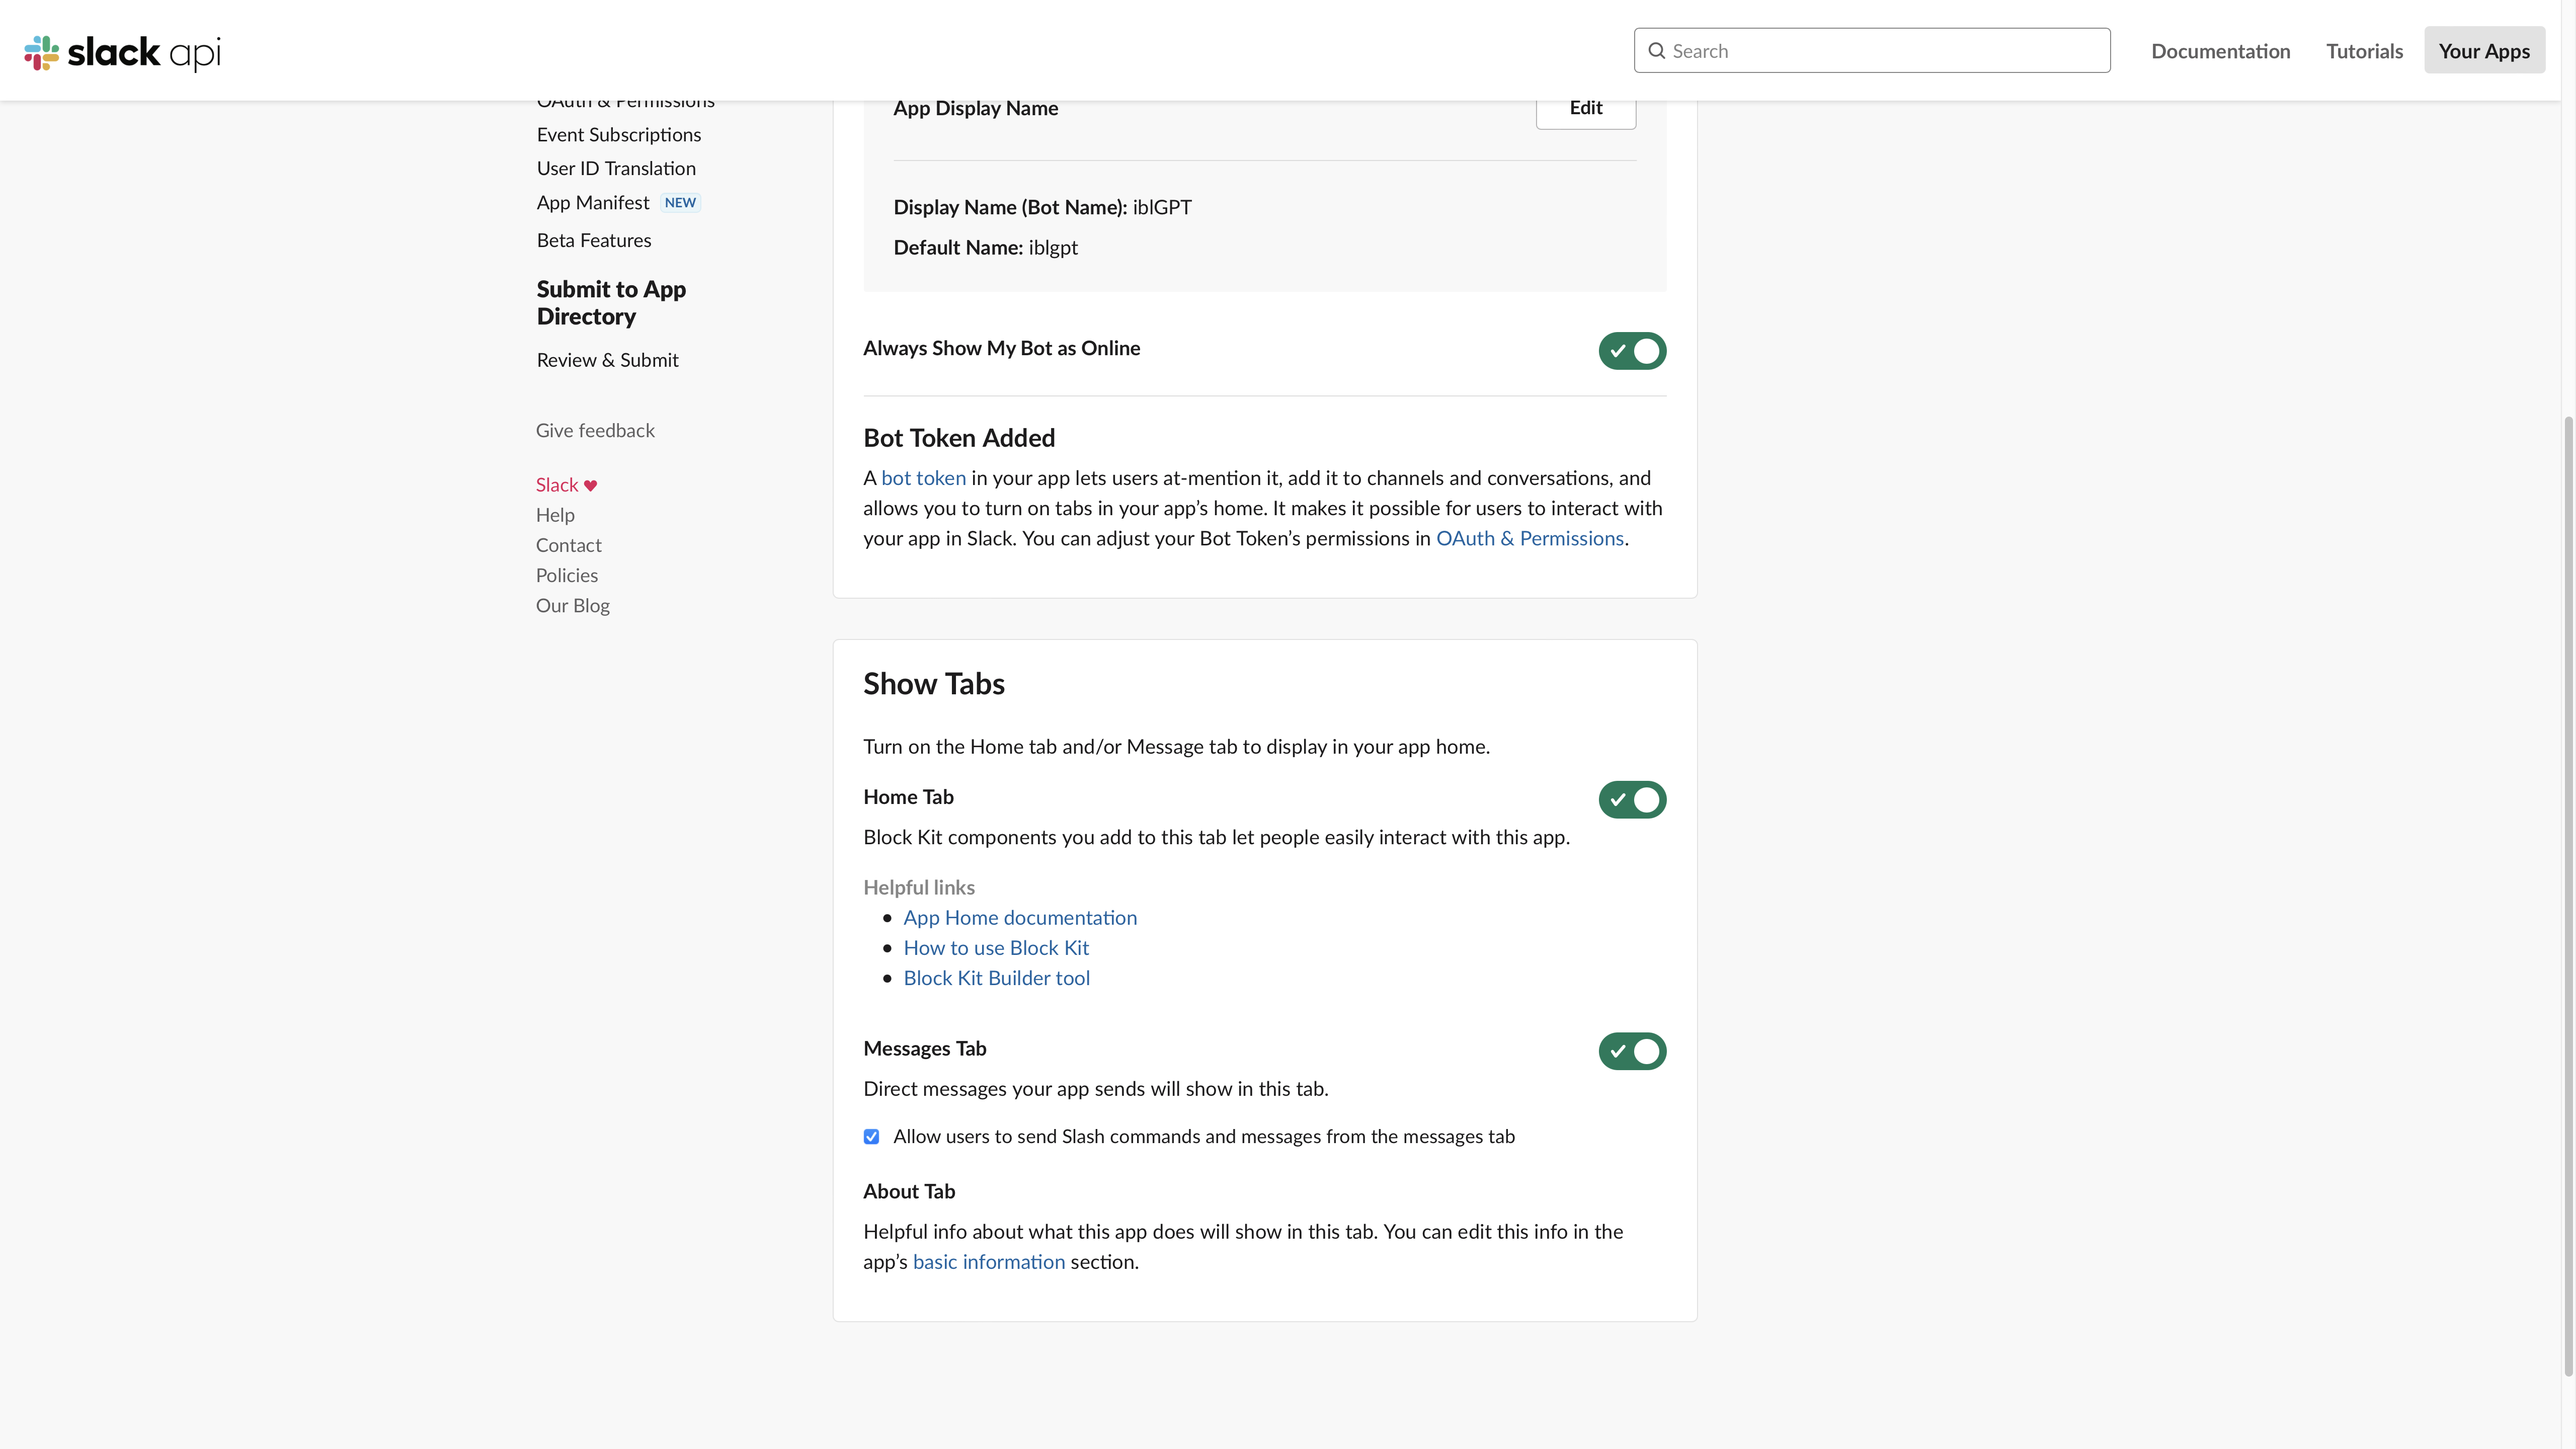Click the basic information link in About Tab
Screen dimensions: 2576x1449
[987, 1260]
